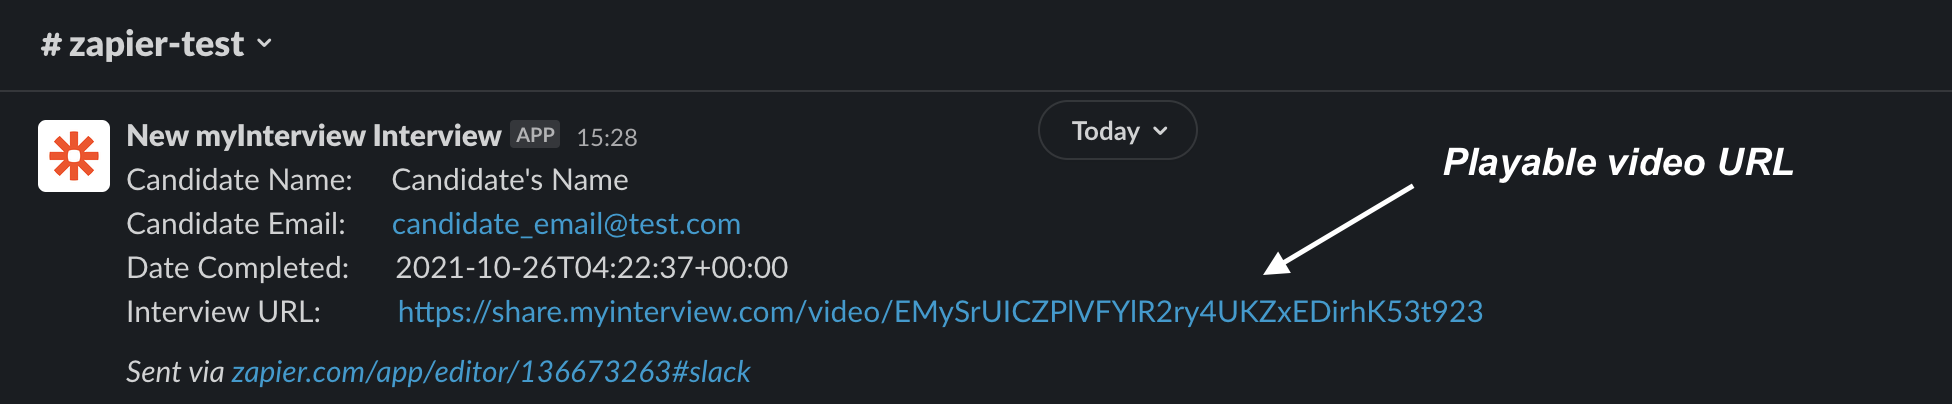This screenshot has width=1952, height=404.
Task: Open the New myInterview Interview sender profile
Action: tap(313, 135)
